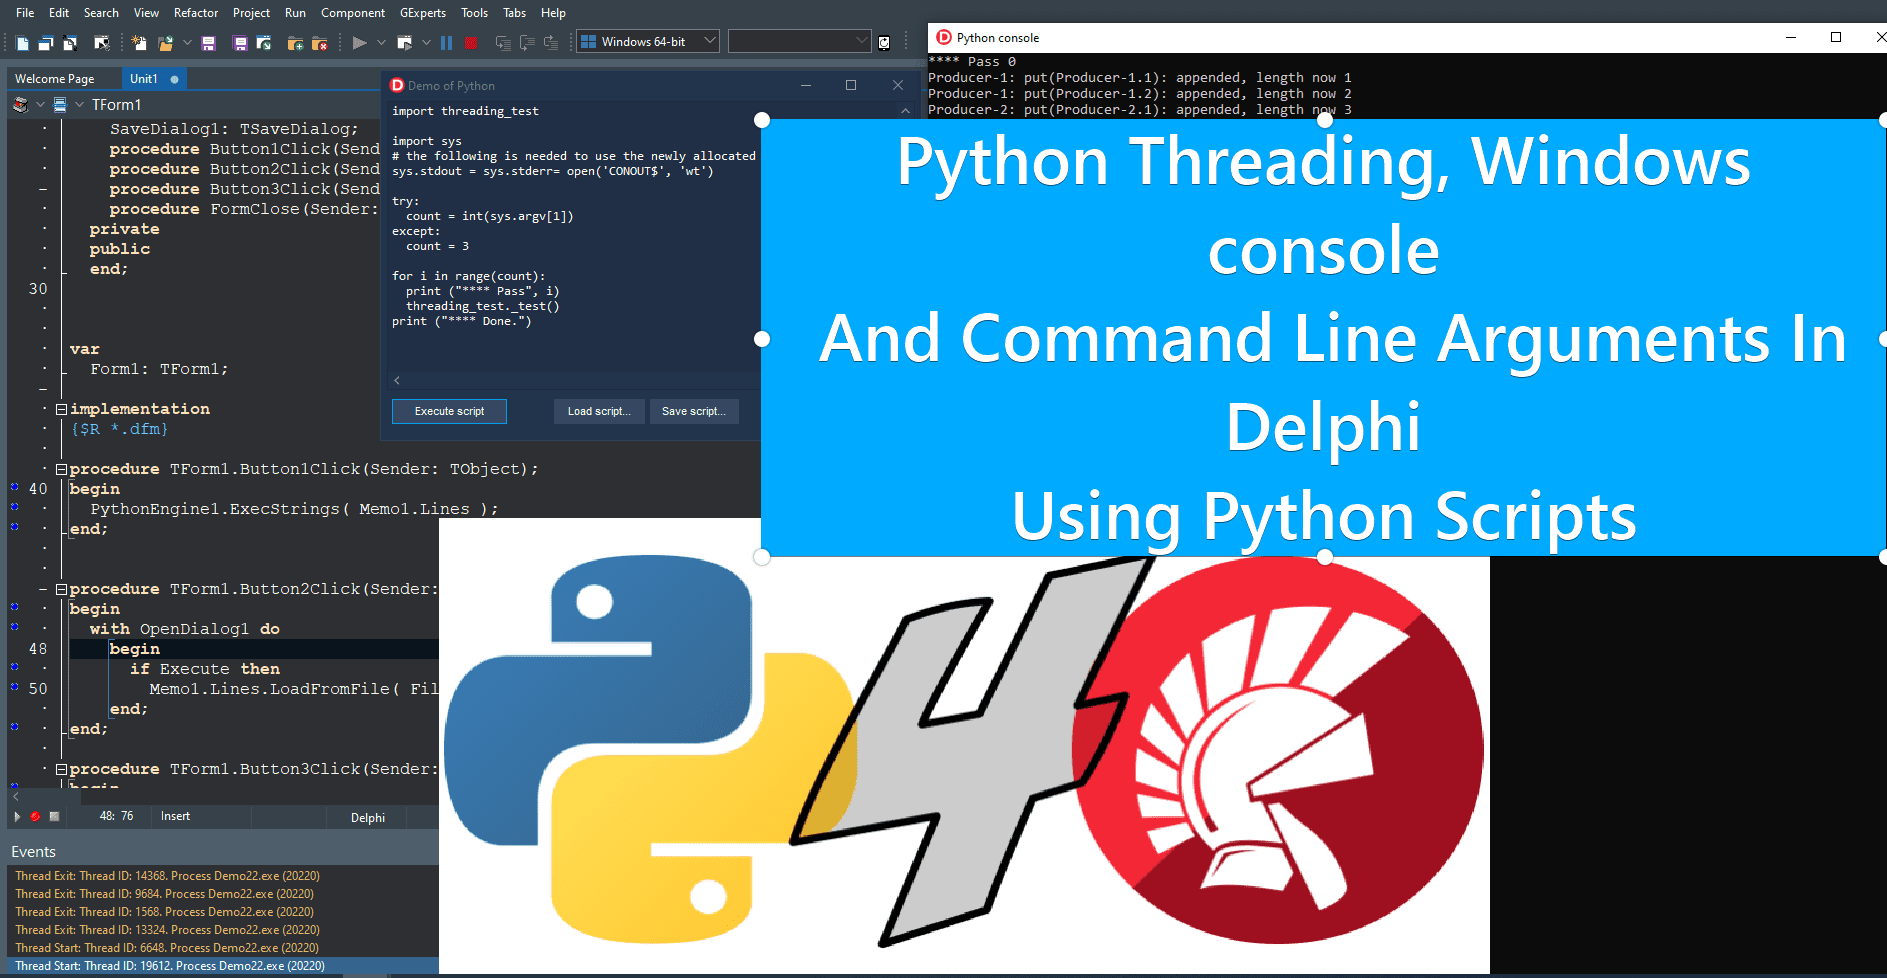The image size is (1887, 978).
Task: Click Remove File from Project icon
Action: [320, 43]
